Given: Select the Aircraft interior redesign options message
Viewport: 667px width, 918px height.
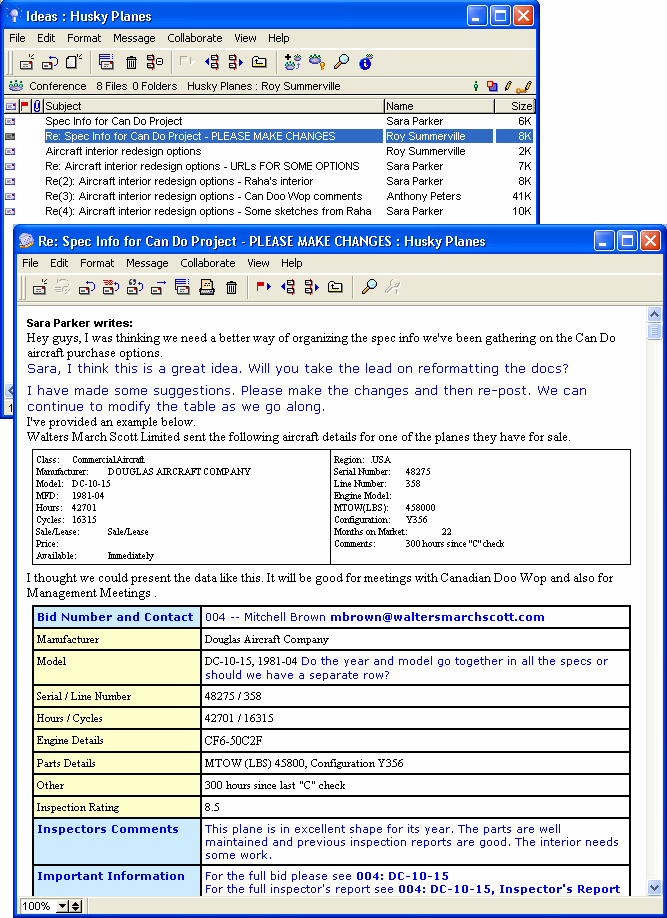Looking at the screenshot, I should [x=123, y=151].
